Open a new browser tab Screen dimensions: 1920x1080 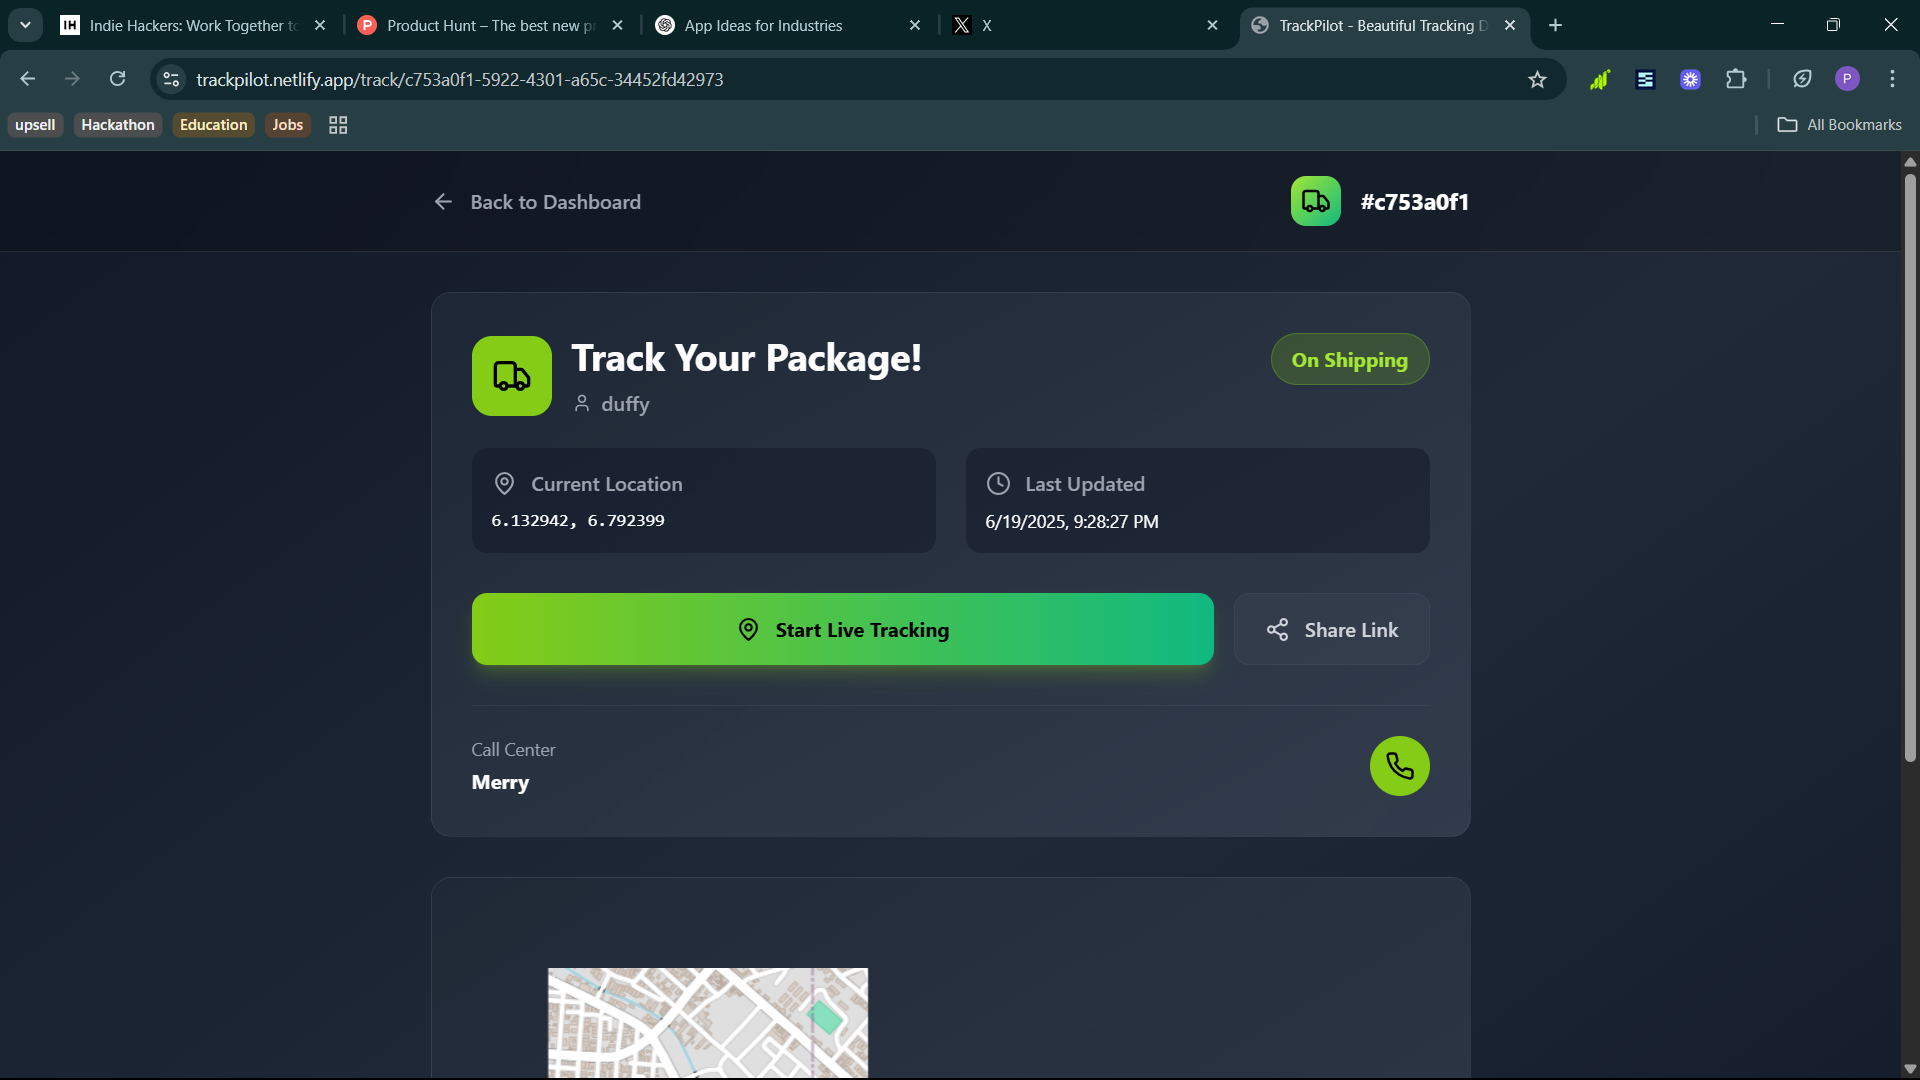tap(1555, 25)
